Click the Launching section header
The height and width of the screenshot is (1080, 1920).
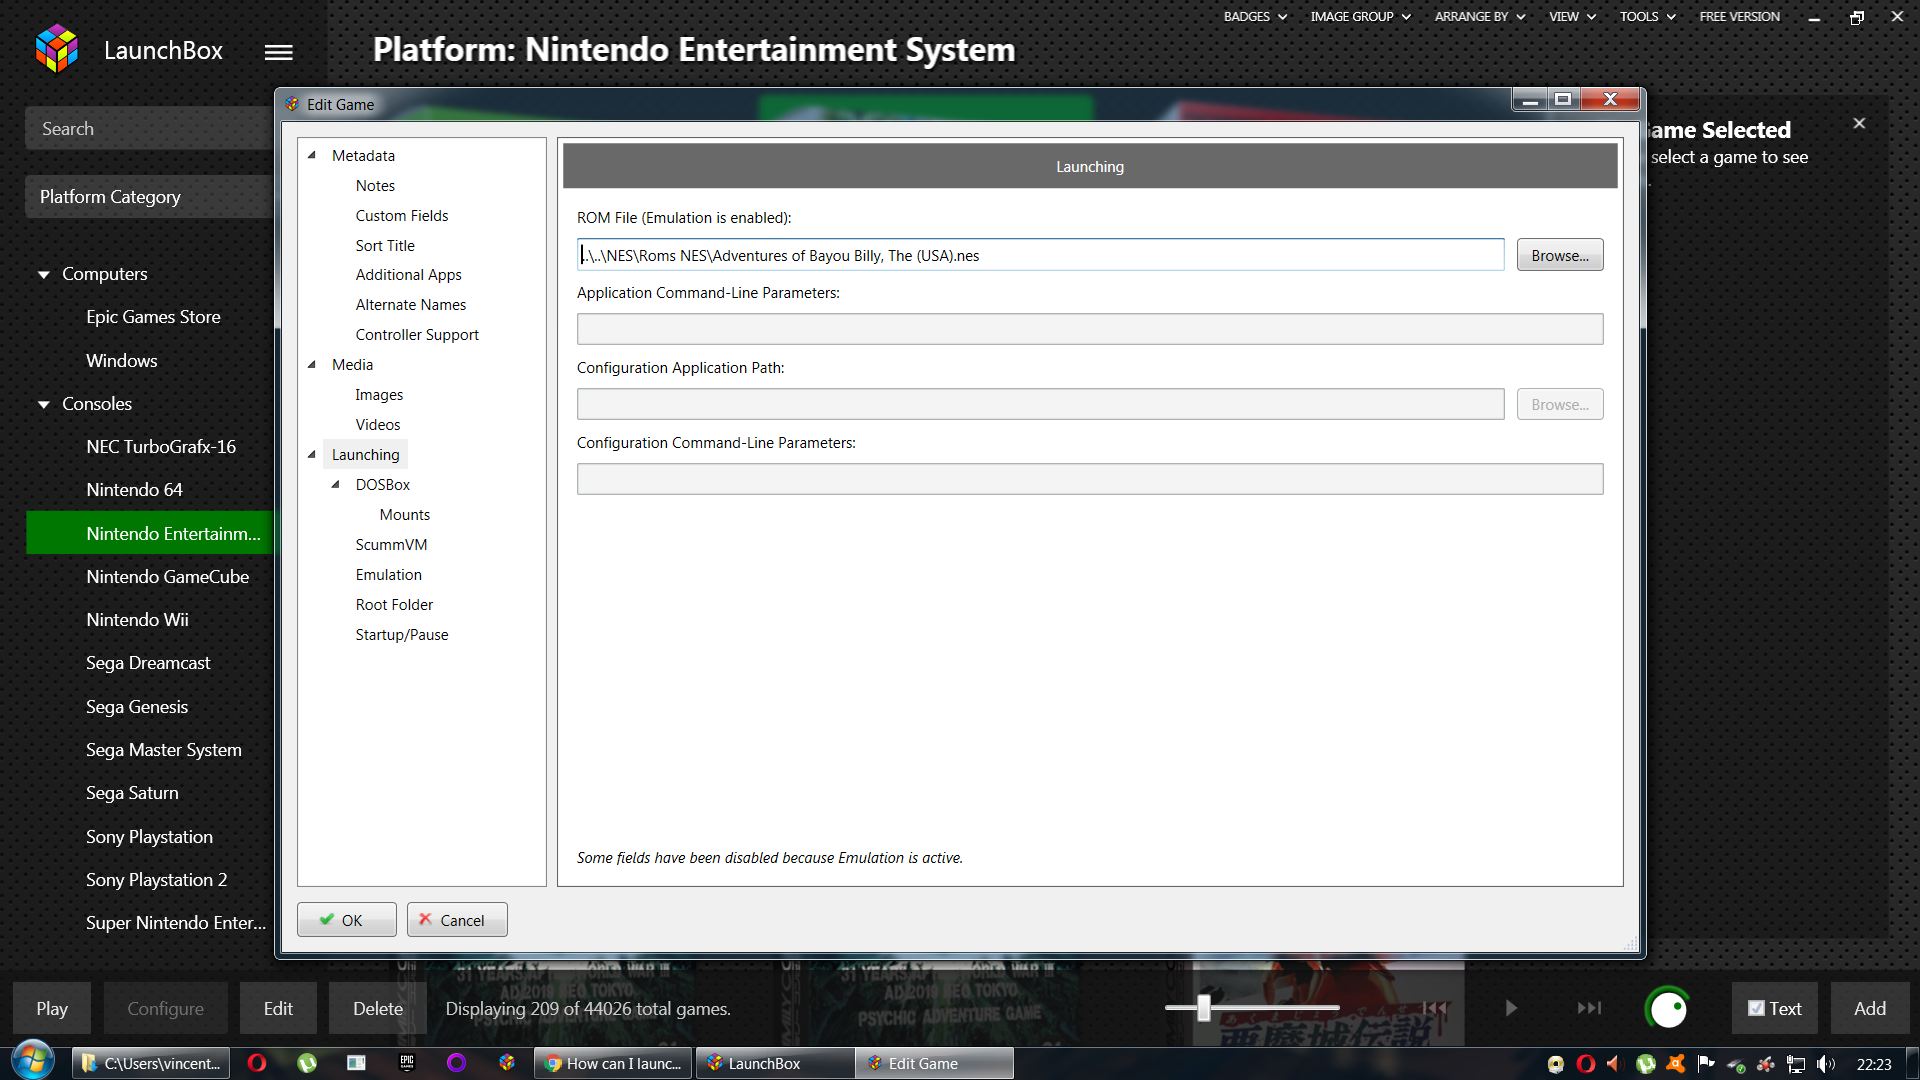pos(1090,166)
